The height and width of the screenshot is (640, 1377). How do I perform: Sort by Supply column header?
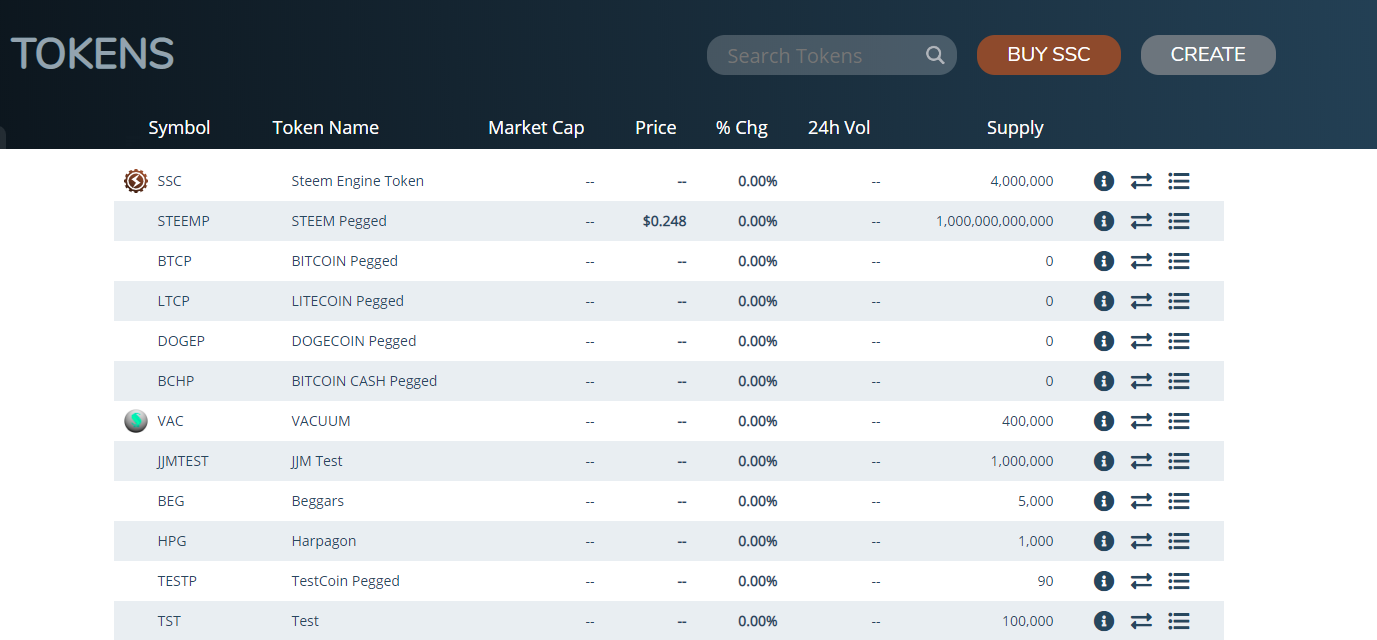(1015, 128)
